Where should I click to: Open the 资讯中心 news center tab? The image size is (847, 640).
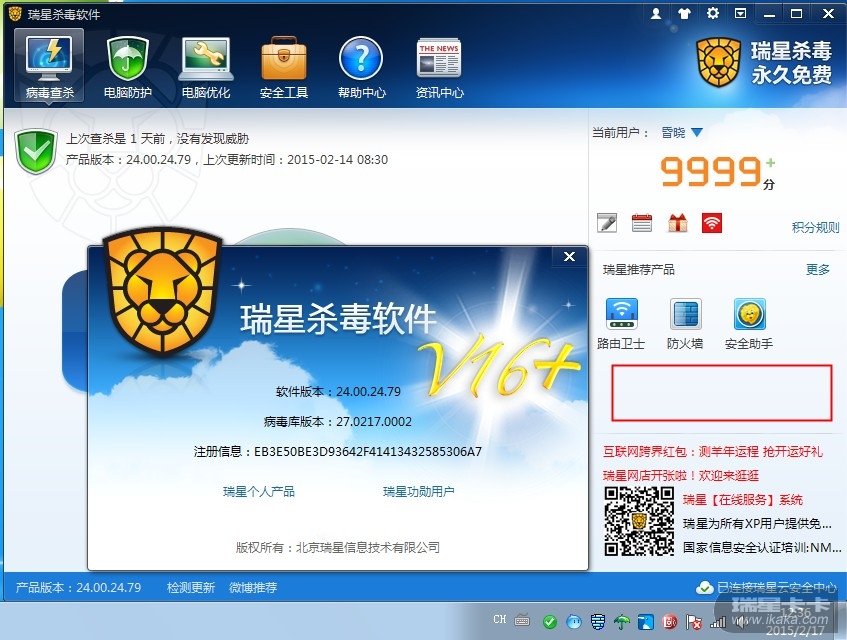439,68
